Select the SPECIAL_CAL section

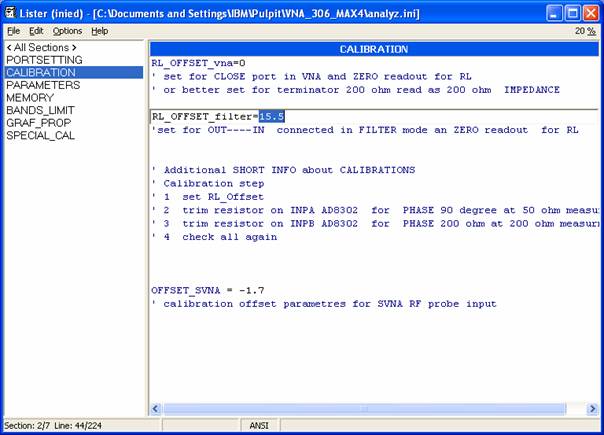pos(41,135)
